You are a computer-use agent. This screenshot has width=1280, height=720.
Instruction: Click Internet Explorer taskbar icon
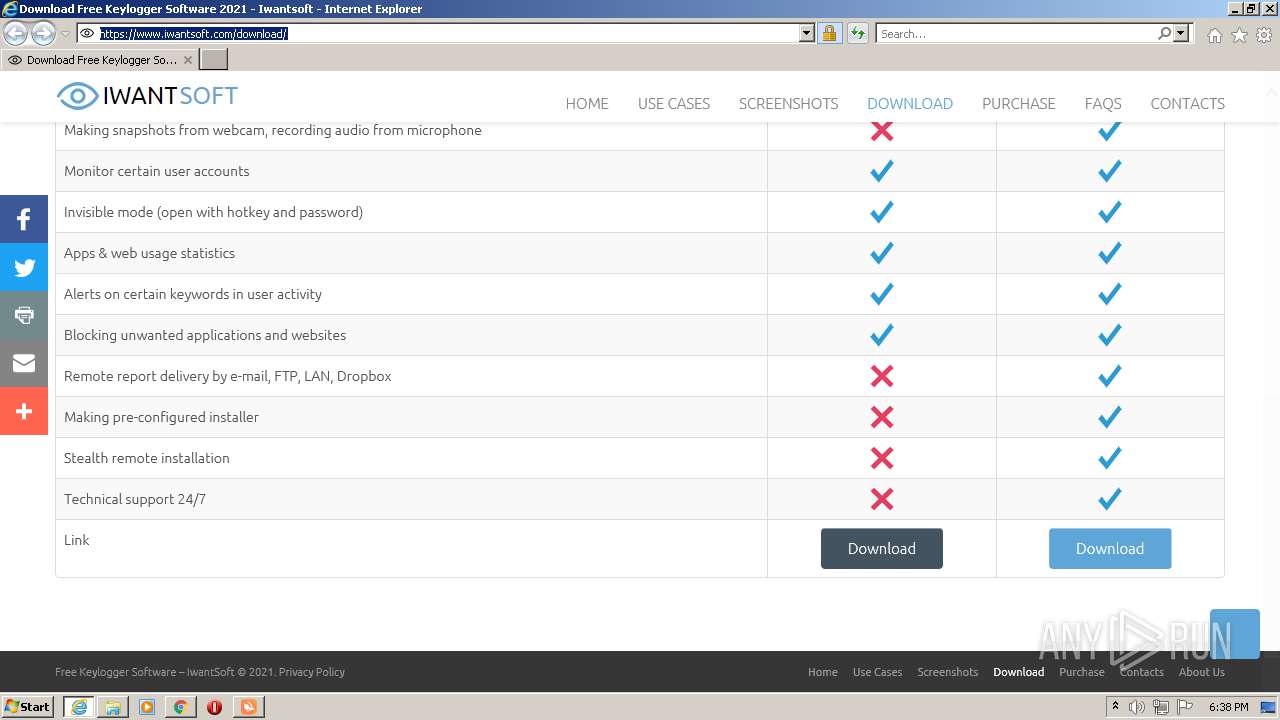click(79, 707)
